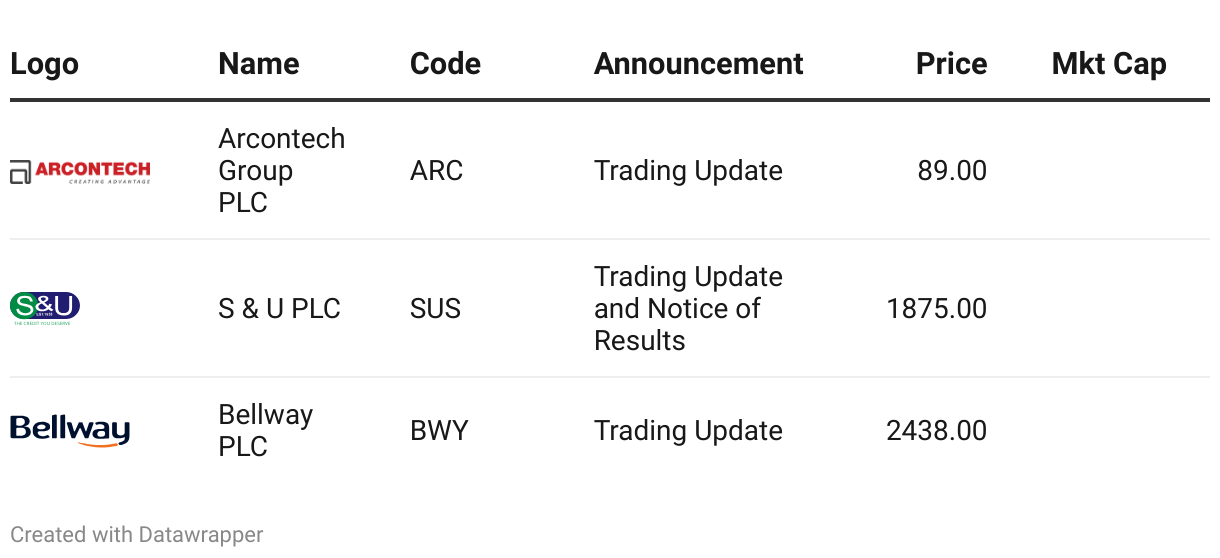
Task: Click the 1875.00 price value
Action: click(936, 308)
